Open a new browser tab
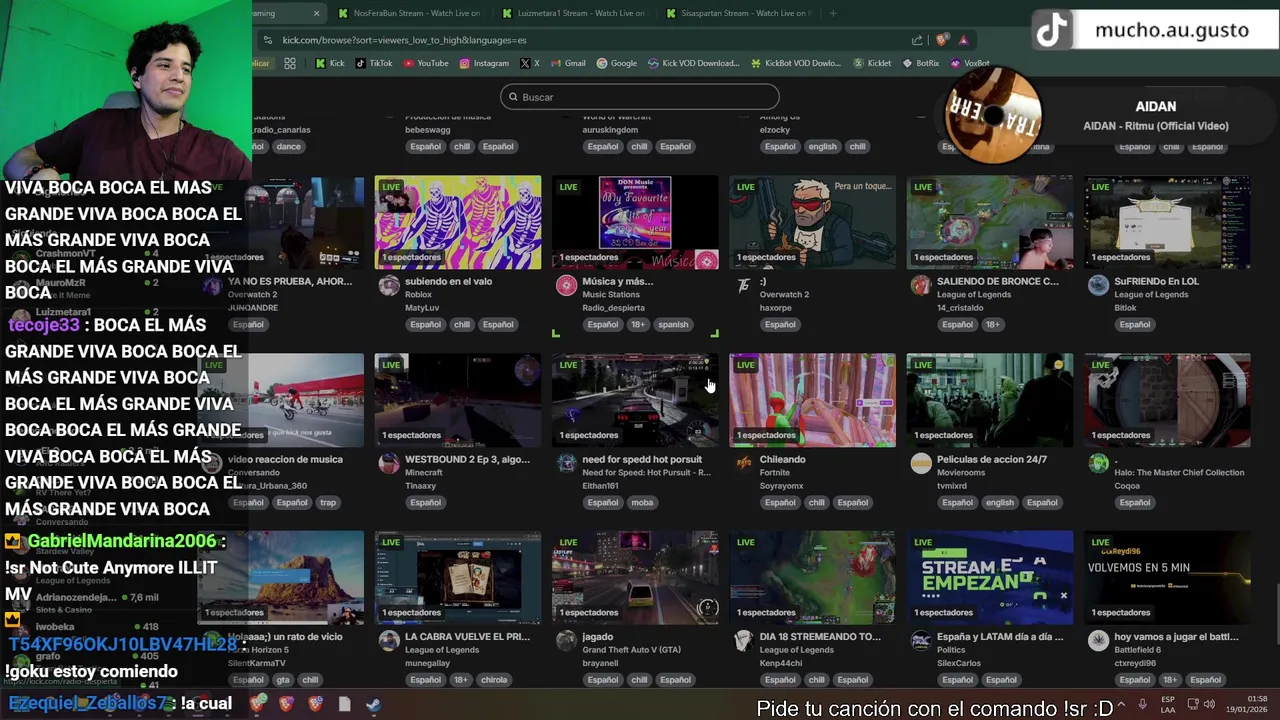The width and height of the screenshot is (1280, 720). click(833, 13)
